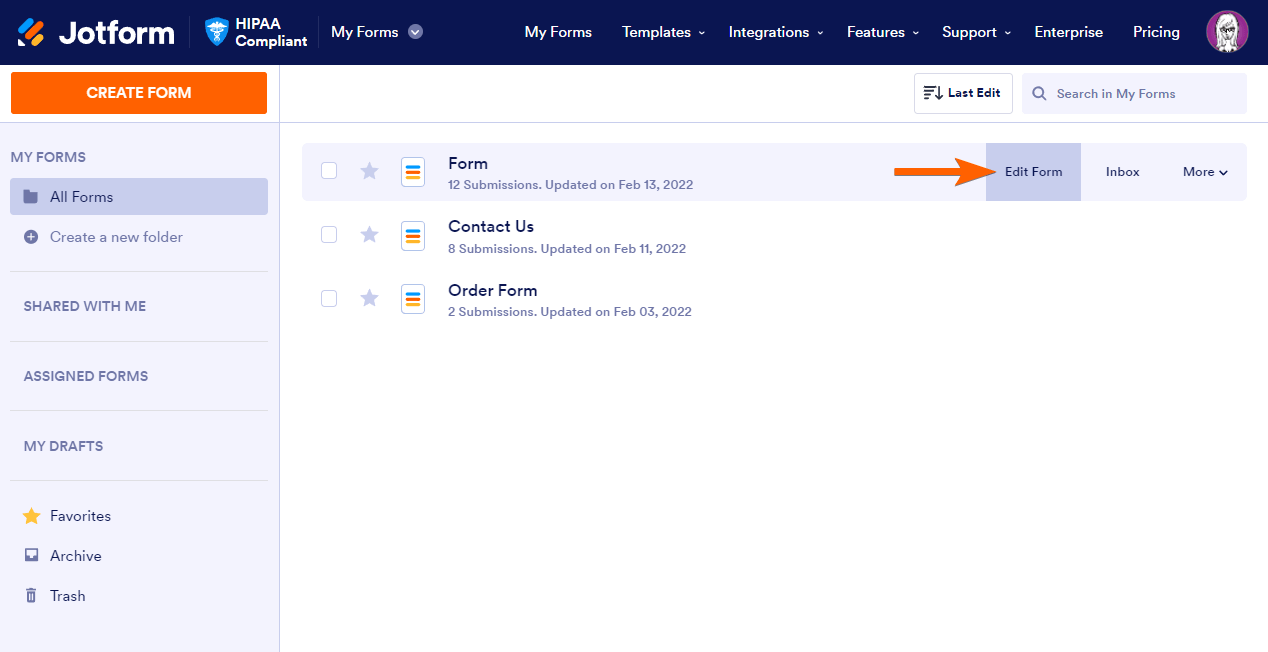The height and width of the screenshot is (652, 1268).
Task: Expand the Support menu
Action: [x=976, y=32]
